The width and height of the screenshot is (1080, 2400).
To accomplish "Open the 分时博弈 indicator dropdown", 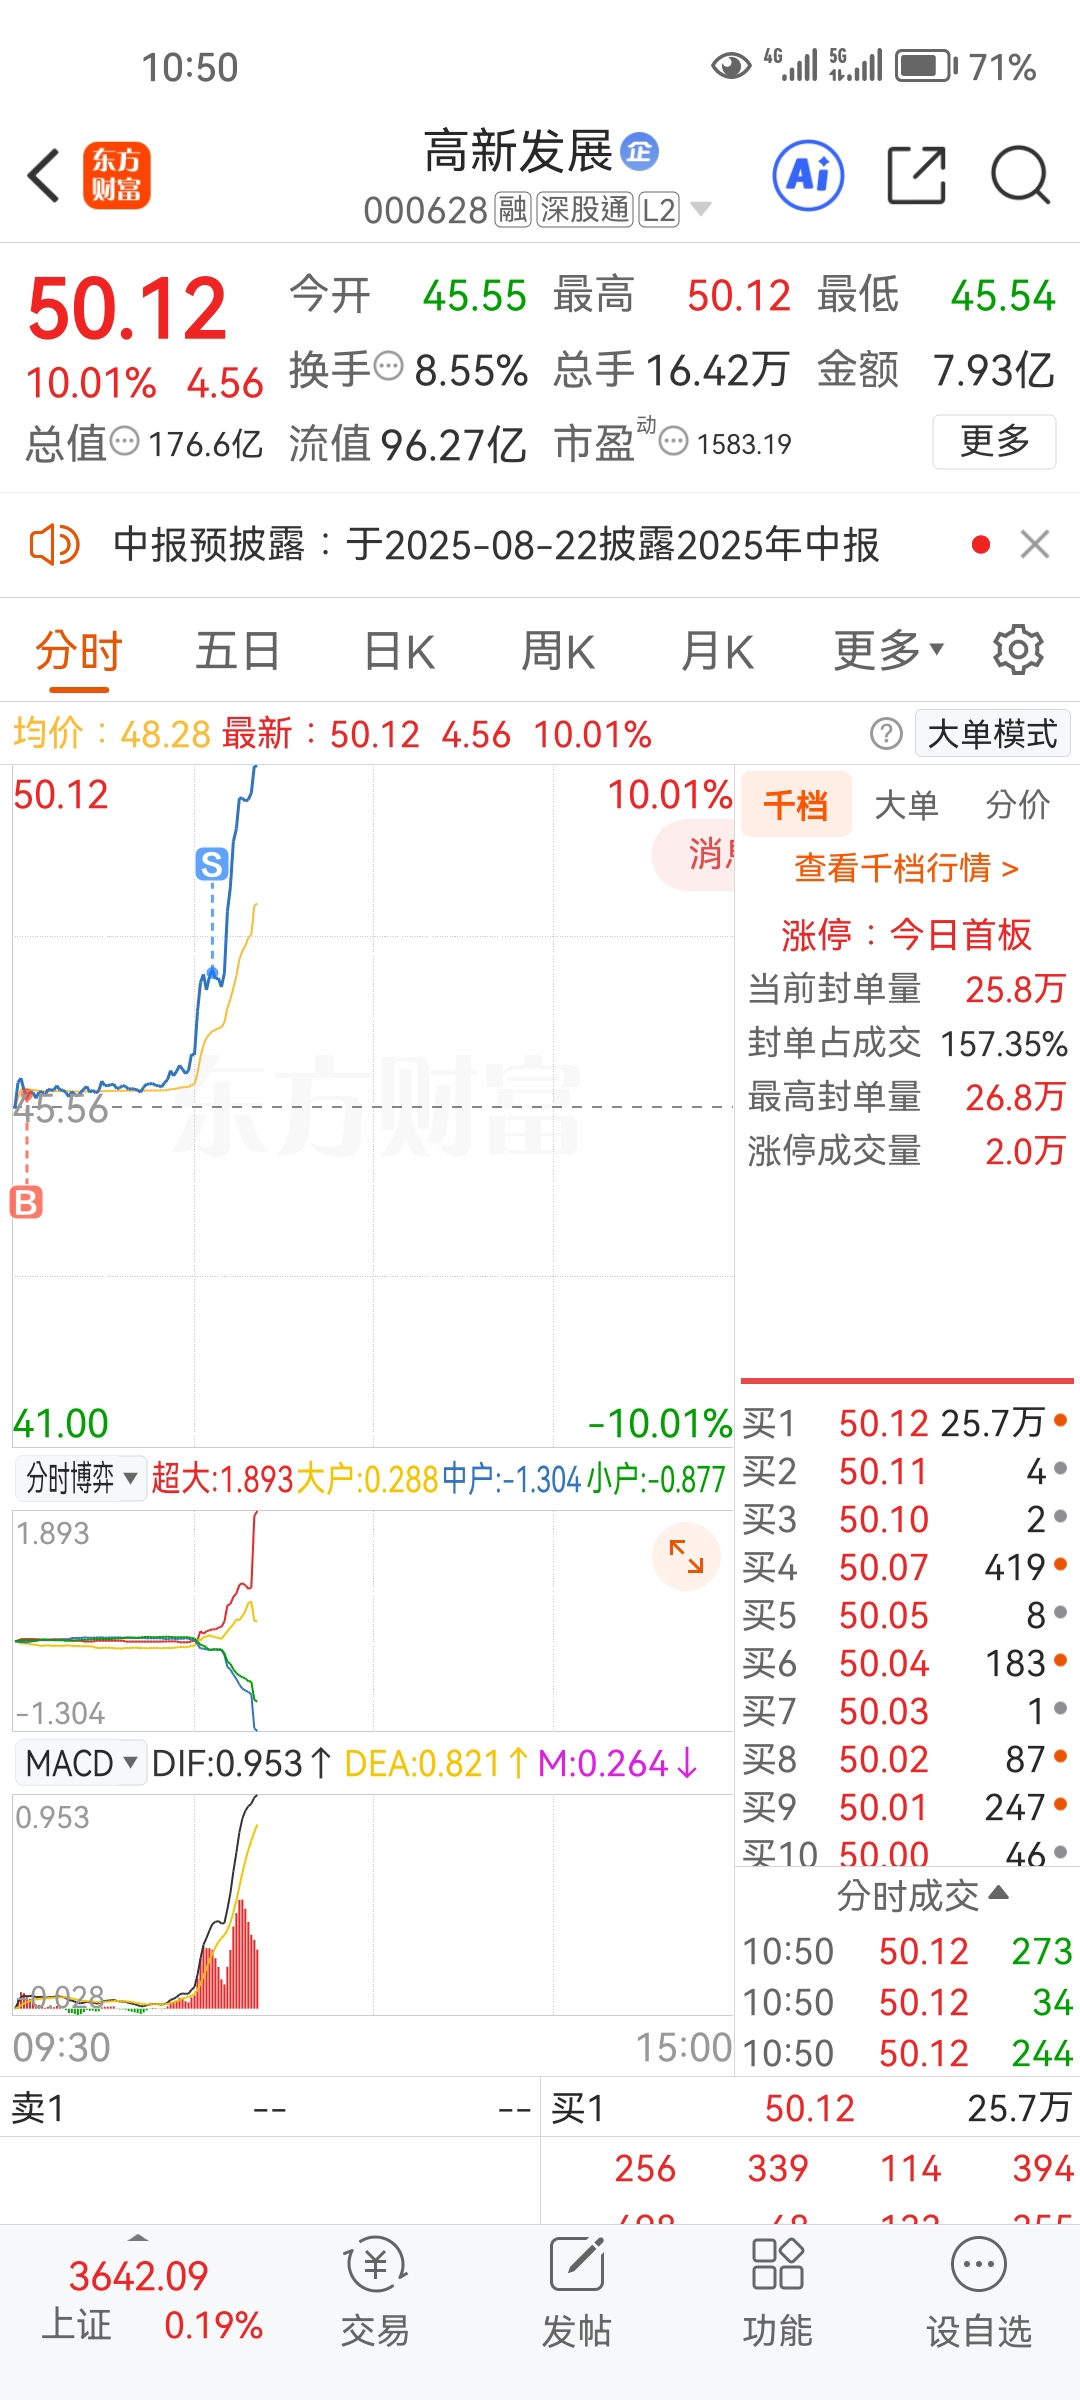I will 82,1478.
